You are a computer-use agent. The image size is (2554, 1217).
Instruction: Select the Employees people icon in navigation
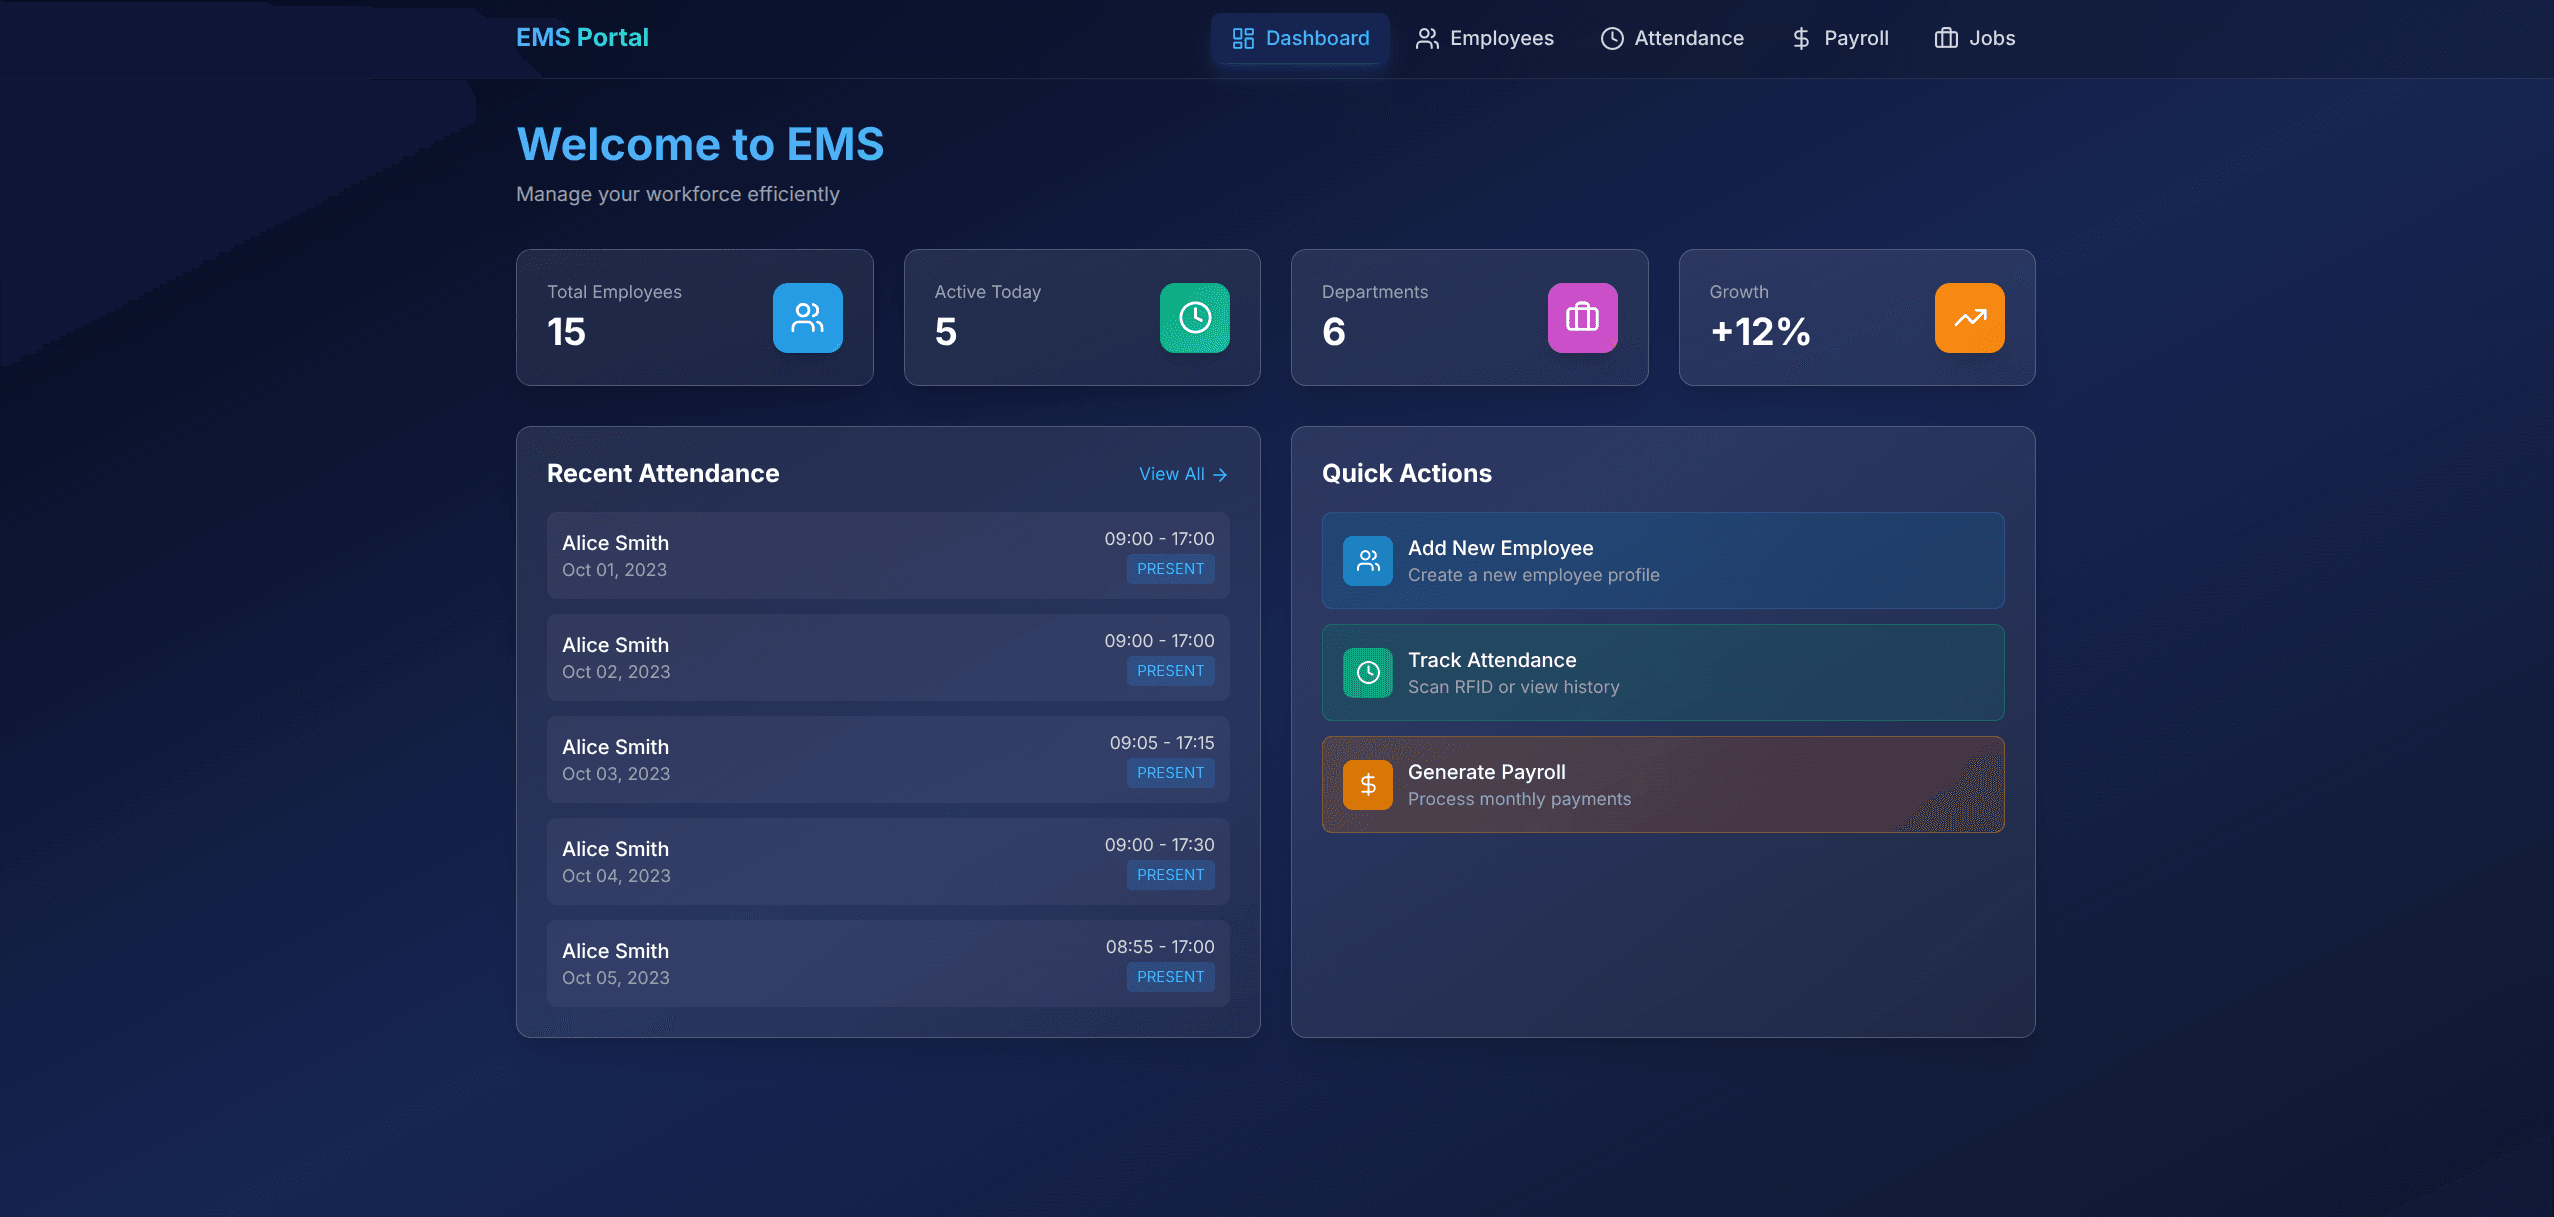[1424, 38]
